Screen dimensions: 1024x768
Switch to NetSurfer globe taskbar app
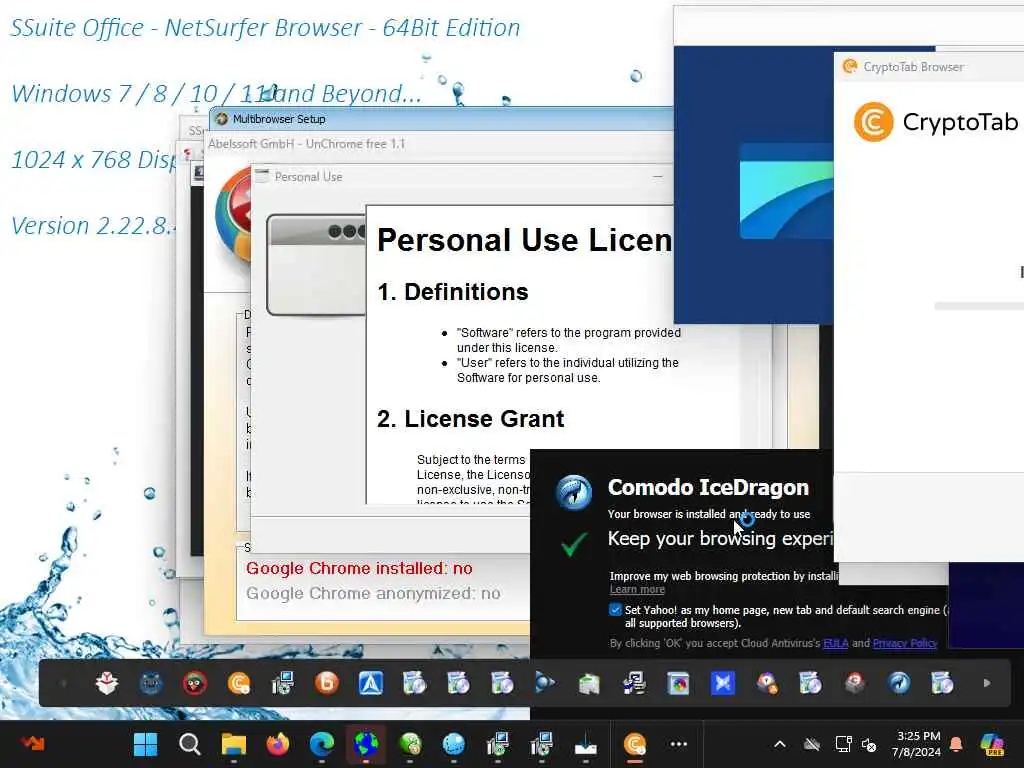[366, 744]
